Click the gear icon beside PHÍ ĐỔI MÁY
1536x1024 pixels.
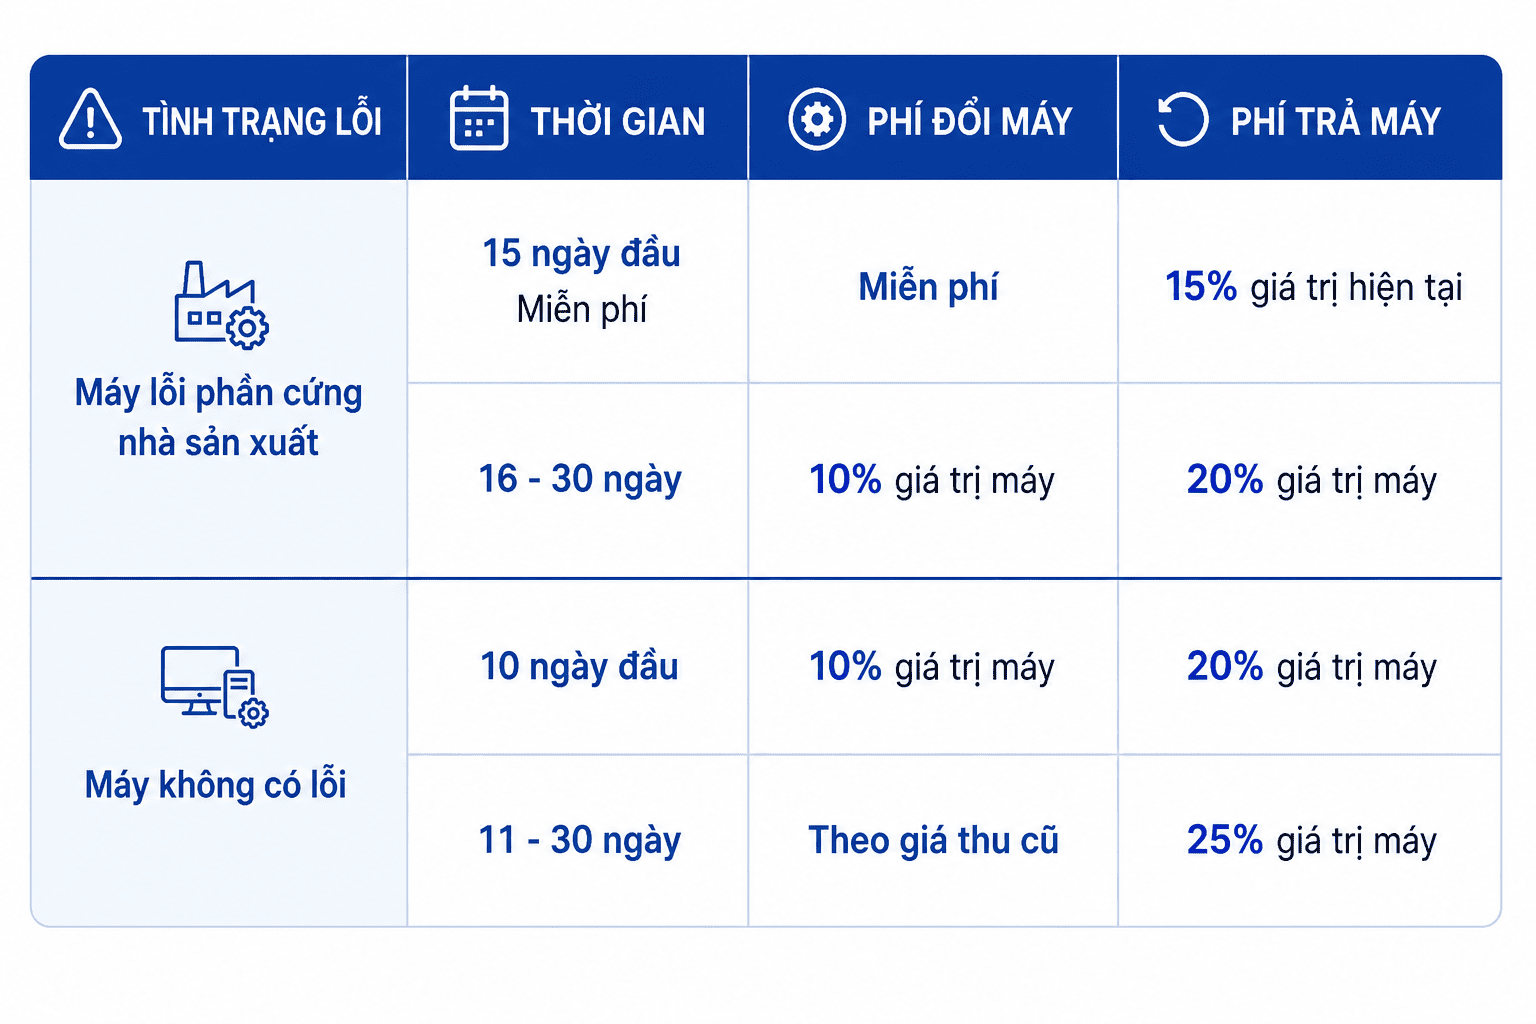pyautogui.click(x=817, y=120)
